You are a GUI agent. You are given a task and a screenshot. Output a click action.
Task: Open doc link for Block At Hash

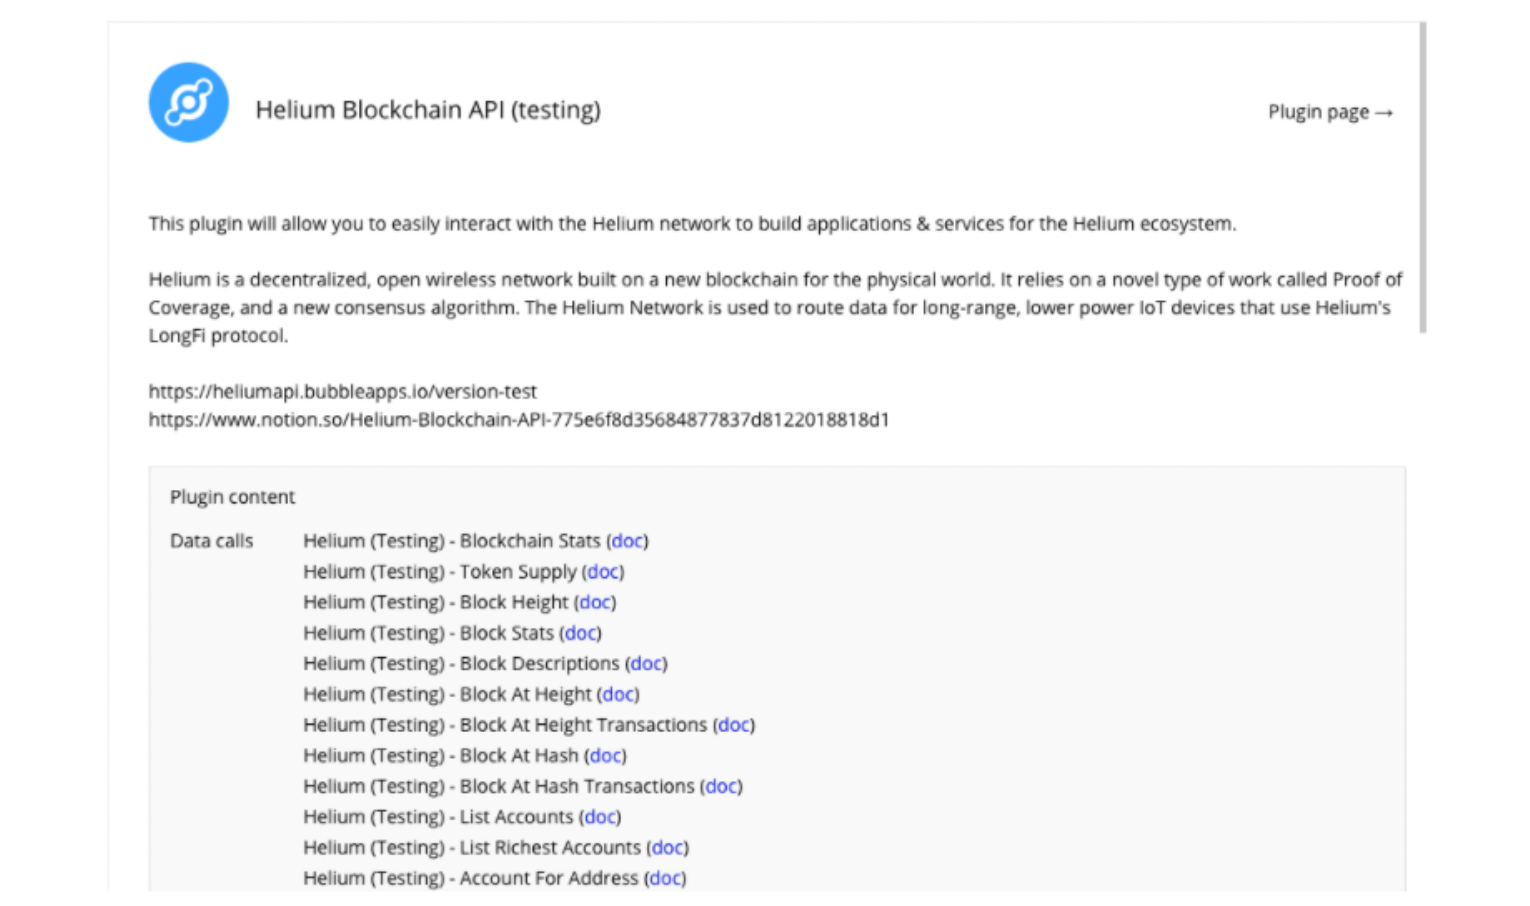[x=605, y=756]
